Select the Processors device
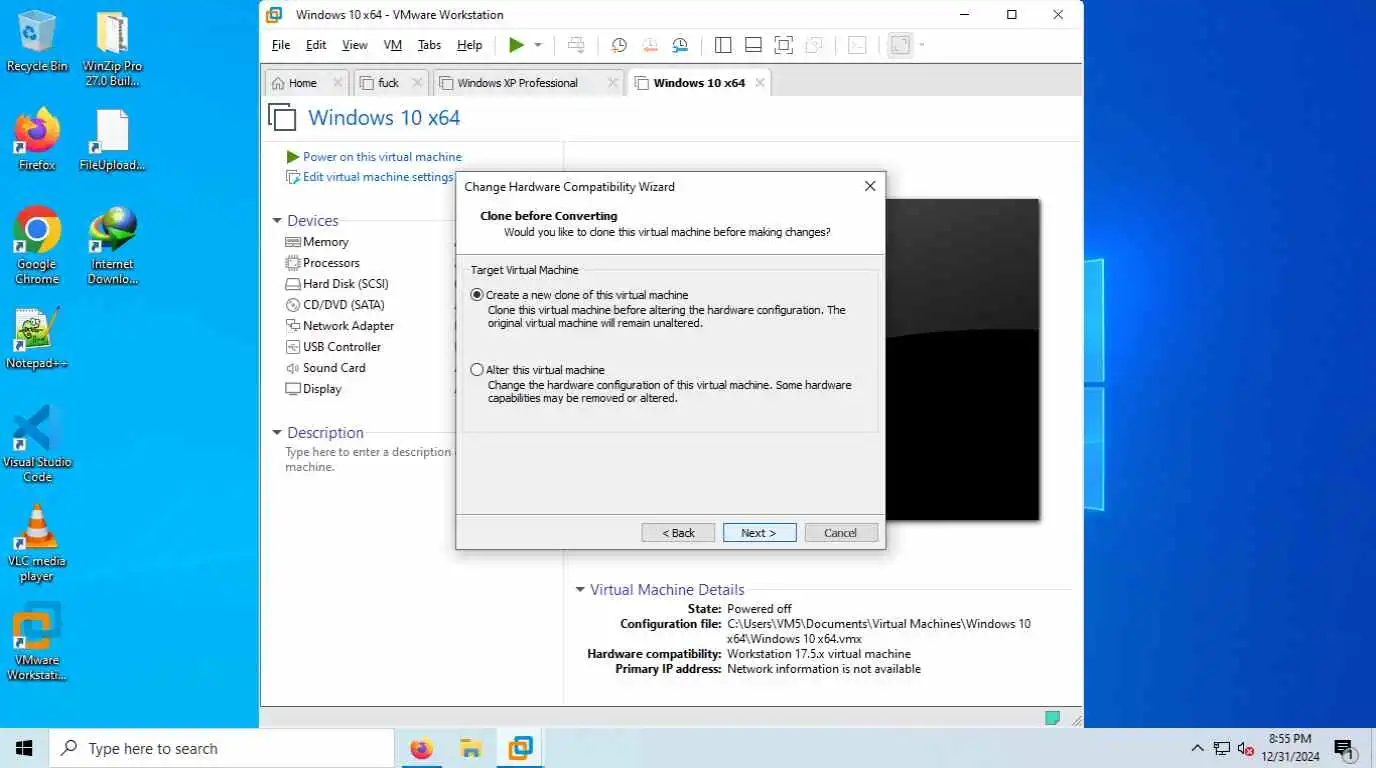Screen dimensions: 1376x768 (322, 263)
